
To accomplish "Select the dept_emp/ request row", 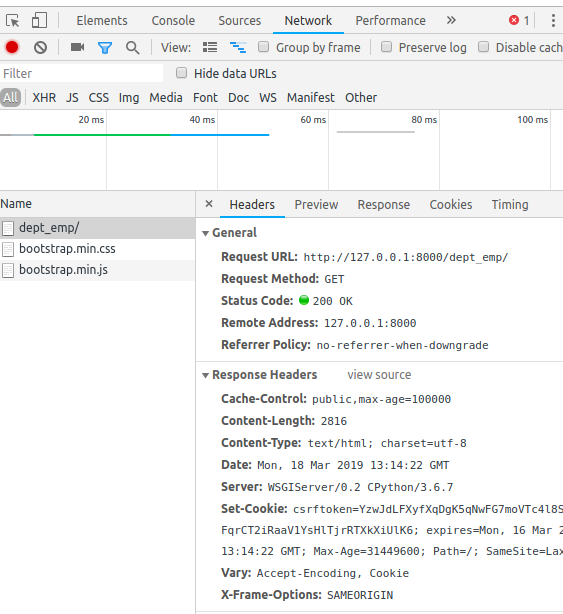I will point(97,228).
